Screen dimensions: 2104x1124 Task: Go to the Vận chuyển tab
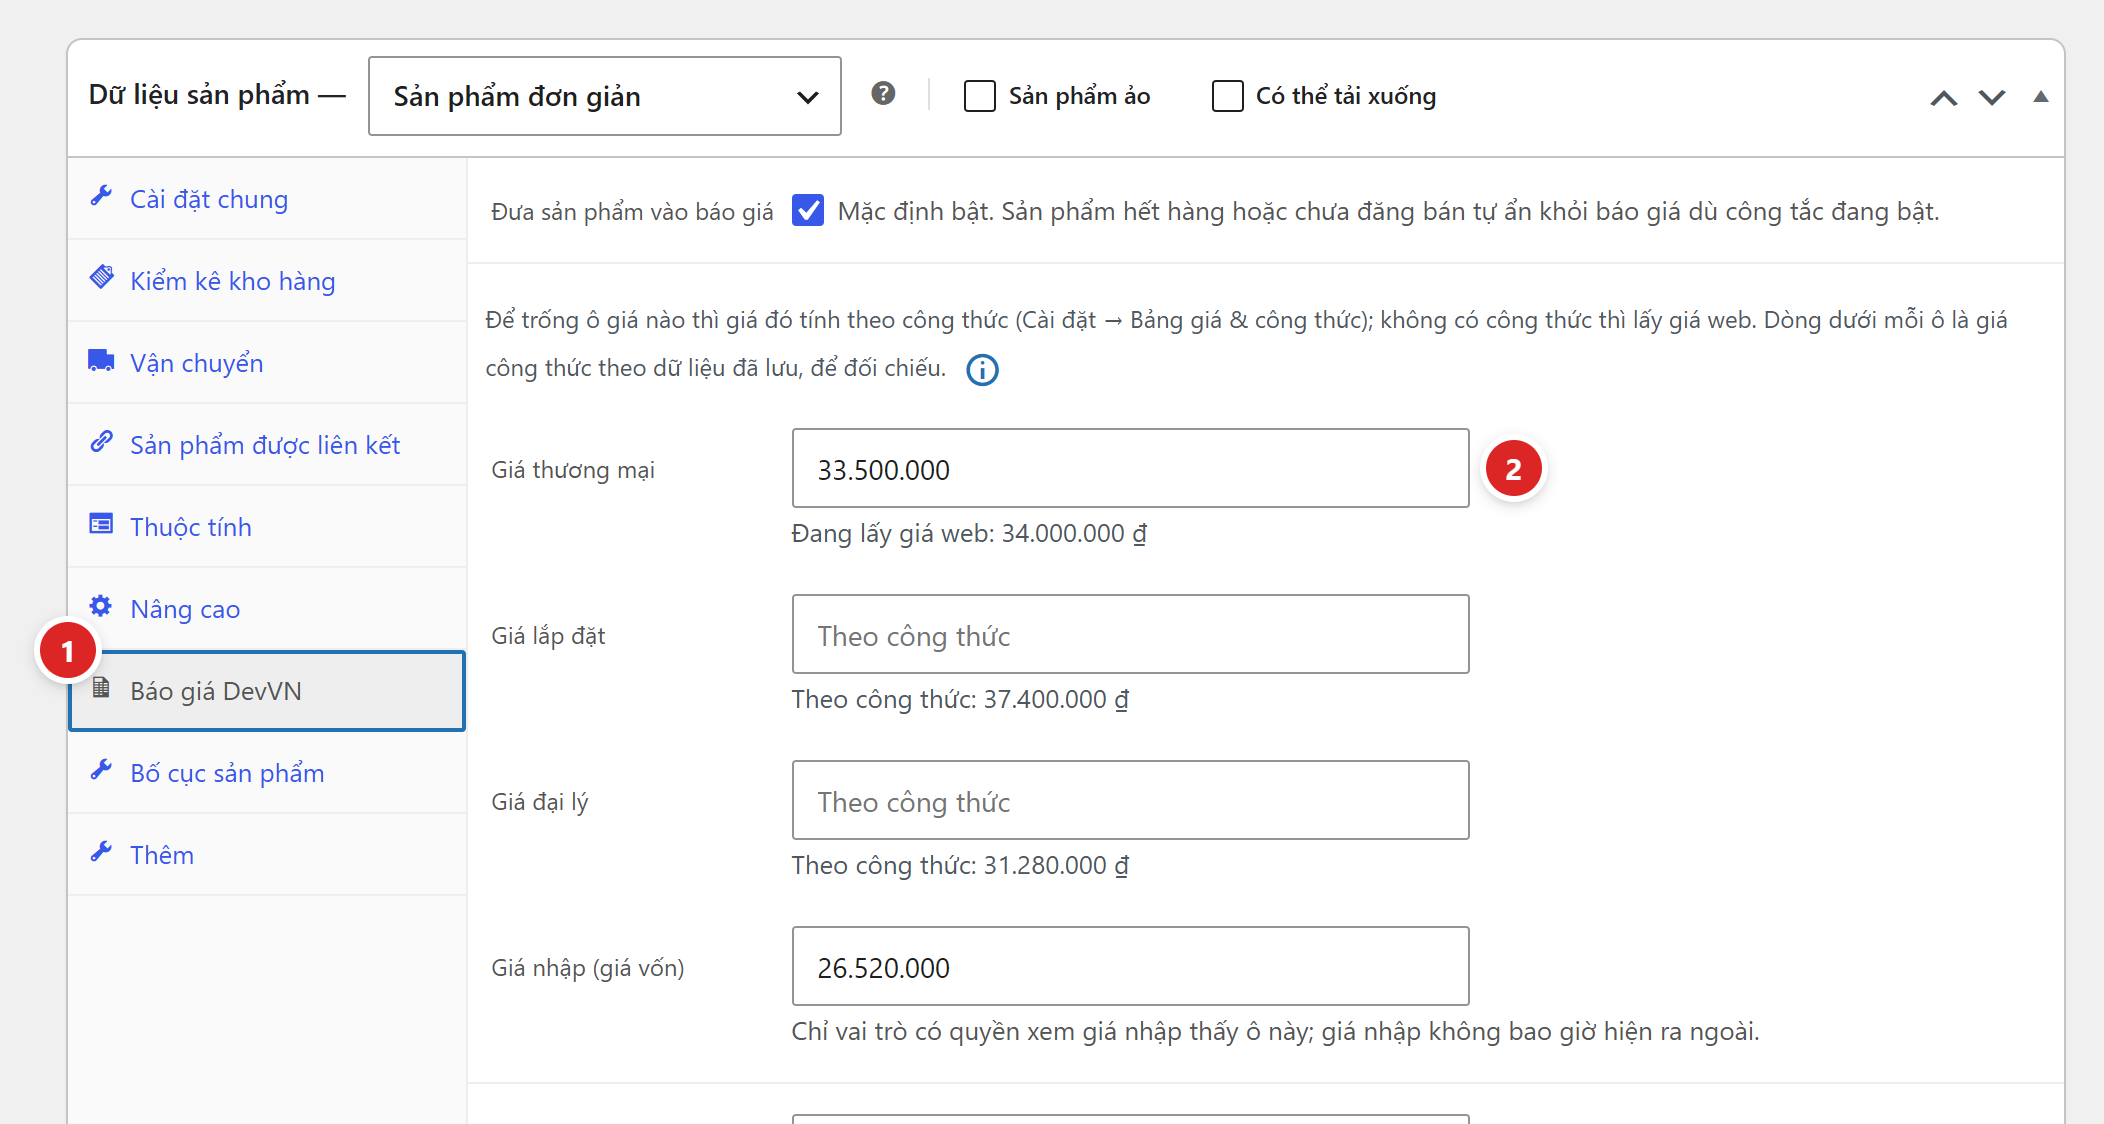(x=267, y=363)
